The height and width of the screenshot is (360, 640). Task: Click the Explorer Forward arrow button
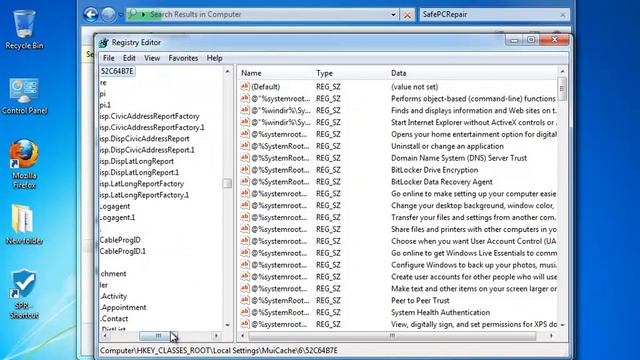click(x=108, y=15)
